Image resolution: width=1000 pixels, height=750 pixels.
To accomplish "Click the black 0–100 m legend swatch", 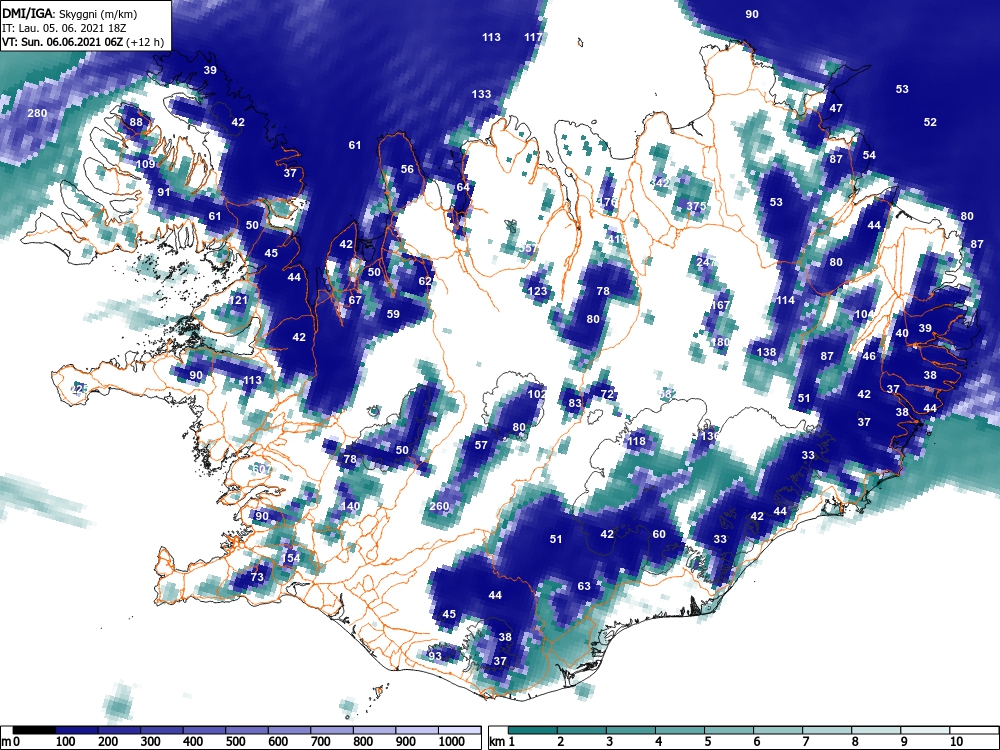I will pyautogui.click(x=34, y=730).
